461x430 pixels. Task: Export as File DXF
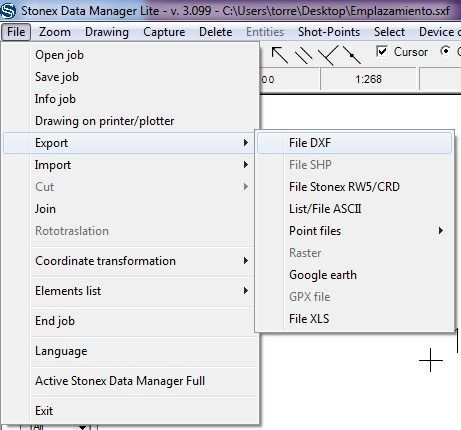tap(355, 143)
